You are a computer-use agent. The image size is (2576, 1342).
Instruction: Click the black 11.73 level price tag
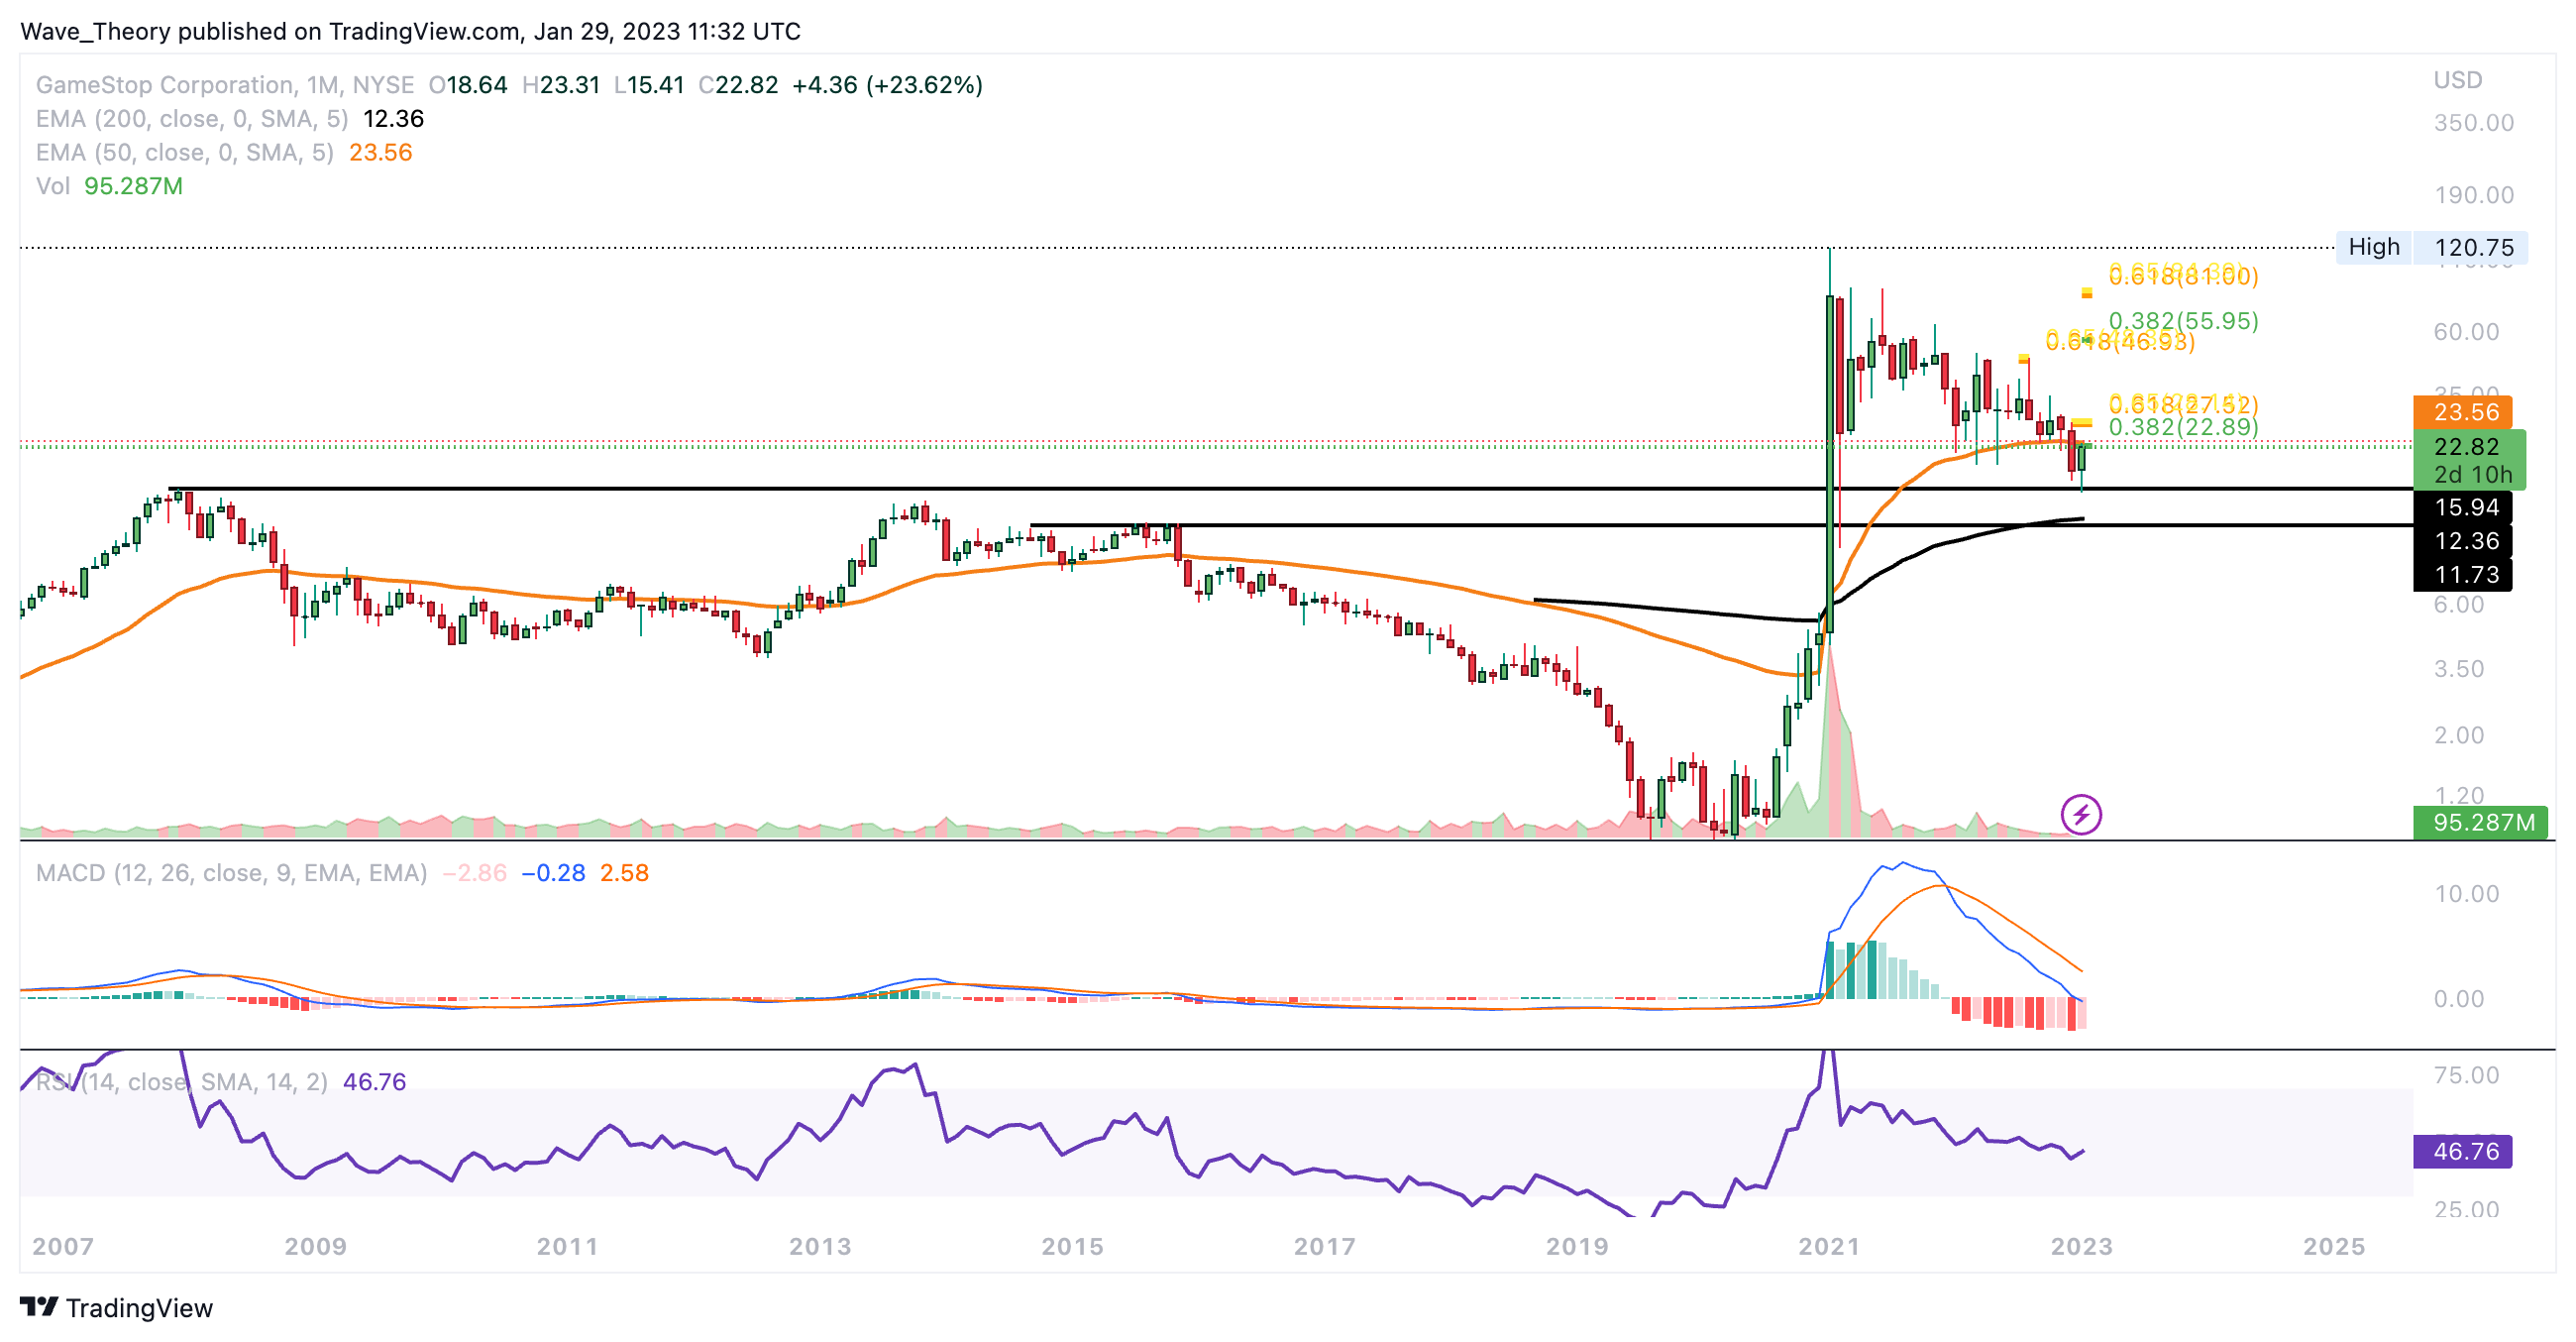coord(2464,575)
